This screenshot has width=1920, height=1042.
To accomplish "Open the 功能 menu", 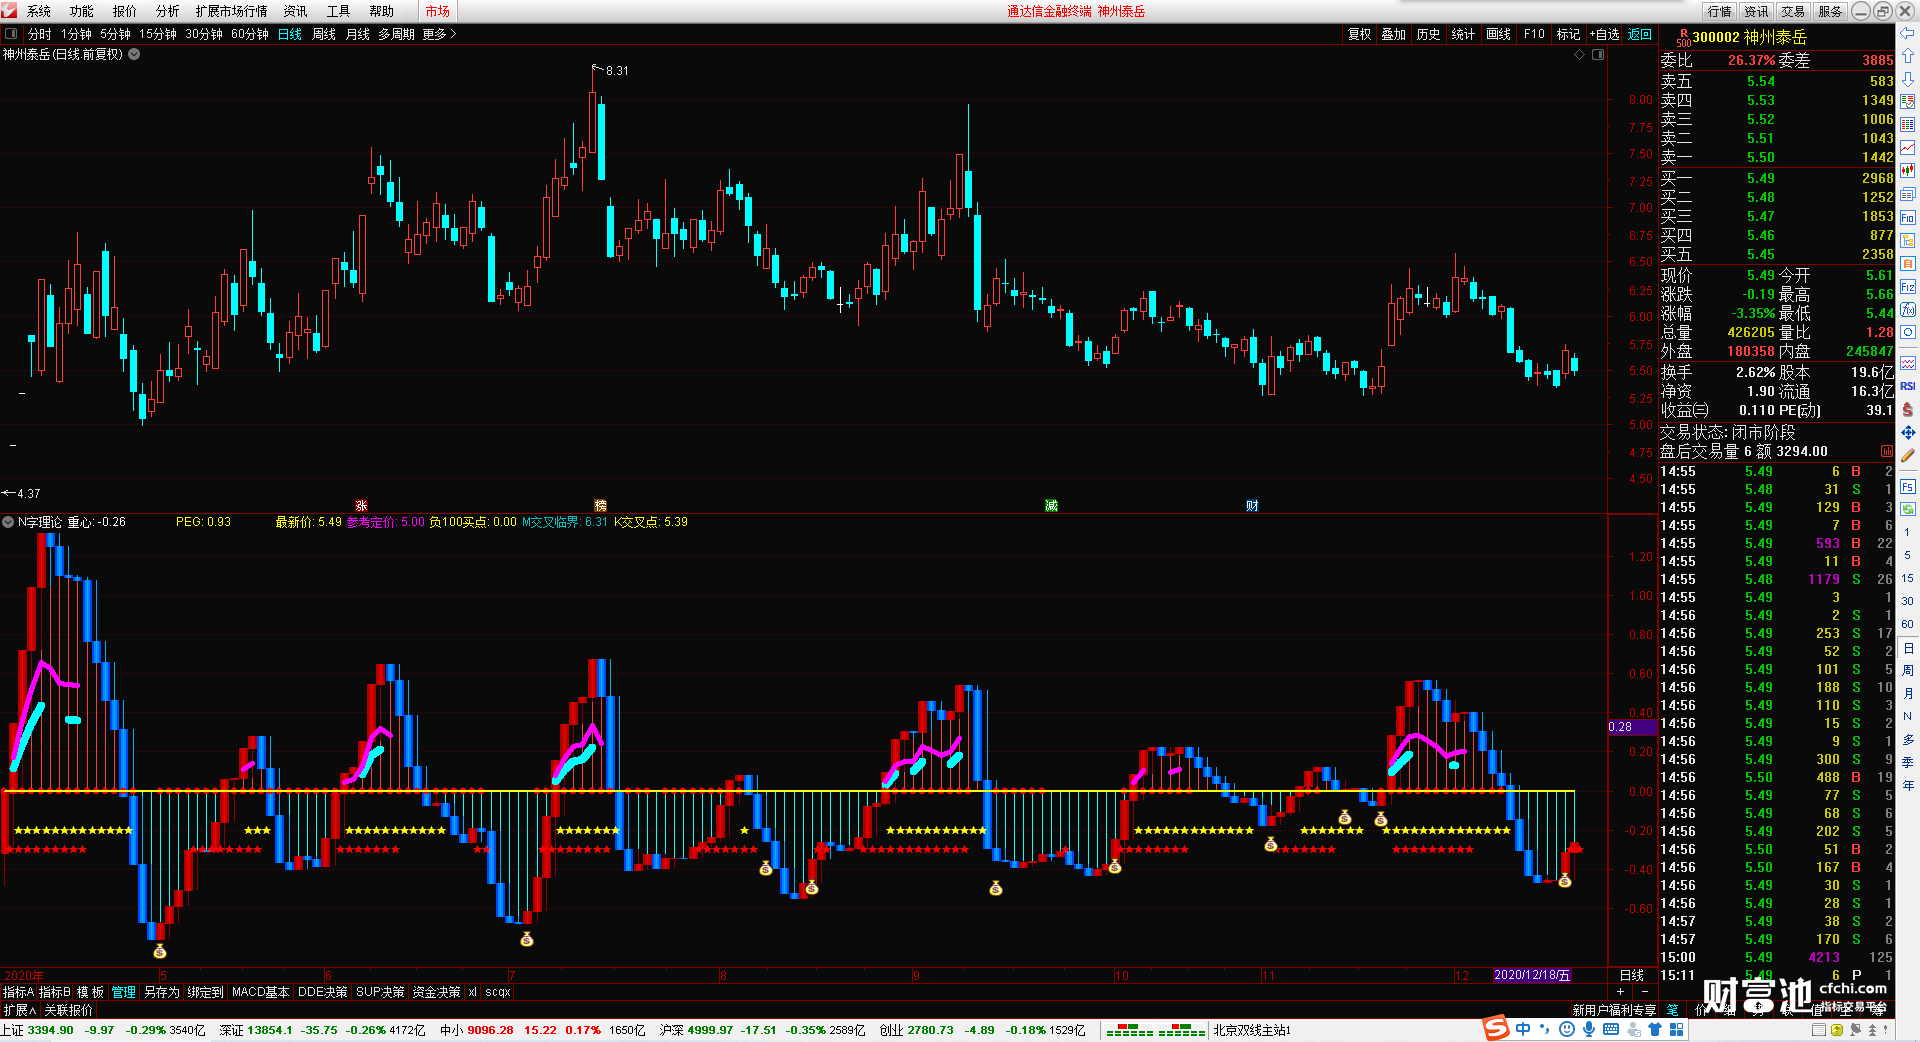I will pos(82,11).
